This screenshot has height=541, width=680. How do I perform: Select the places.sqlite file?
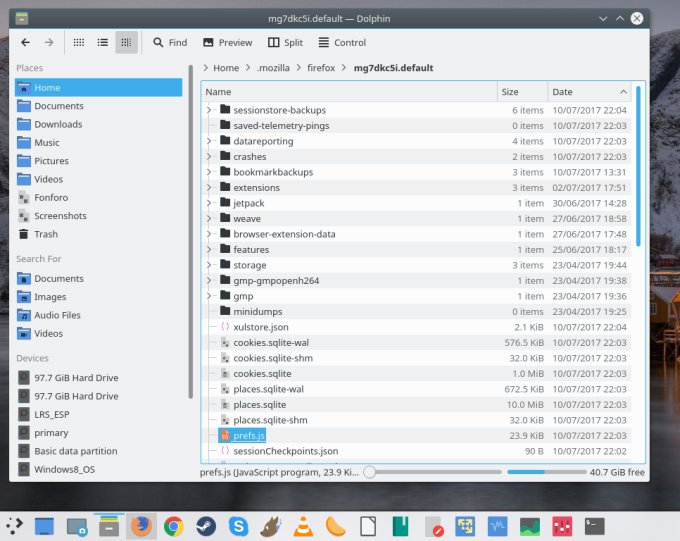(259, 404)
